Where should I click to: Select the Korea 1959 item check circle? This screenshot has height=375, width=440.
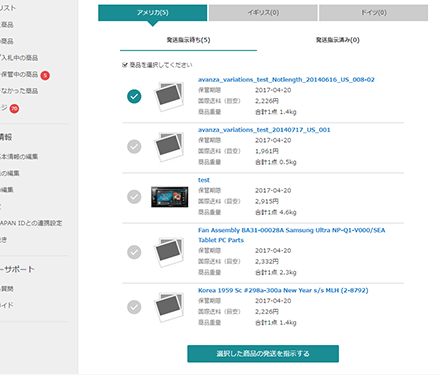point(134,307)
